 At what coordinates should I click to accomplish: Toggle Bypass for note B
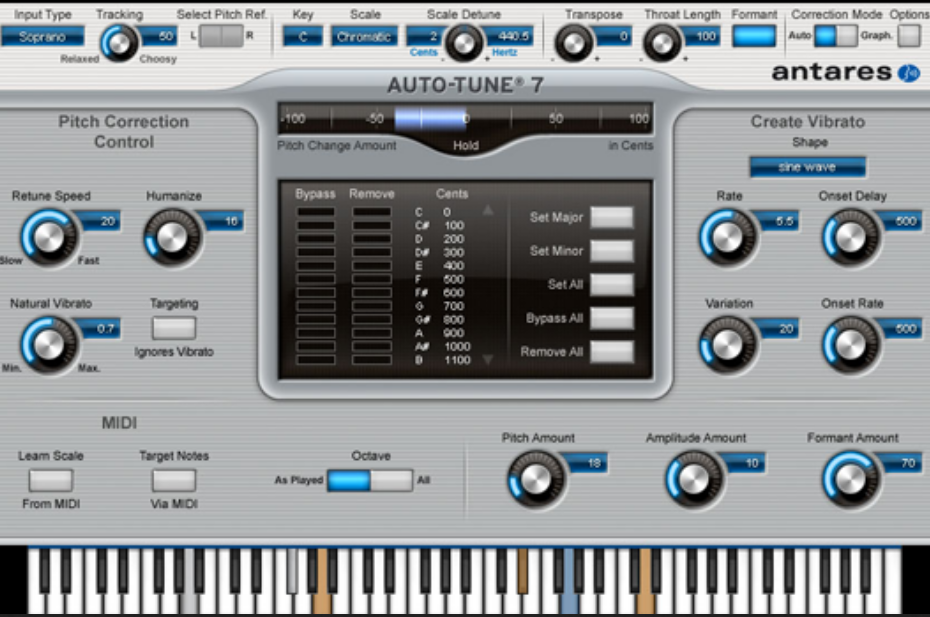pos(316,360)
